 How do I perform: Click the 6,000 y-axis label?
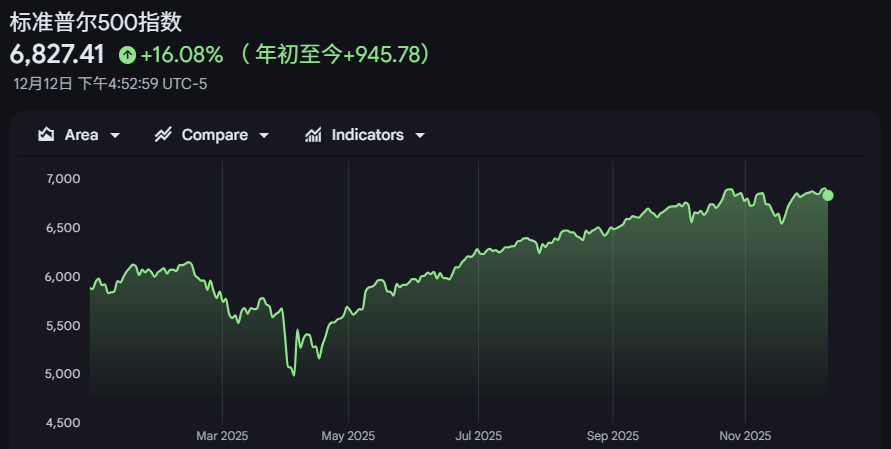pos(63,277)
